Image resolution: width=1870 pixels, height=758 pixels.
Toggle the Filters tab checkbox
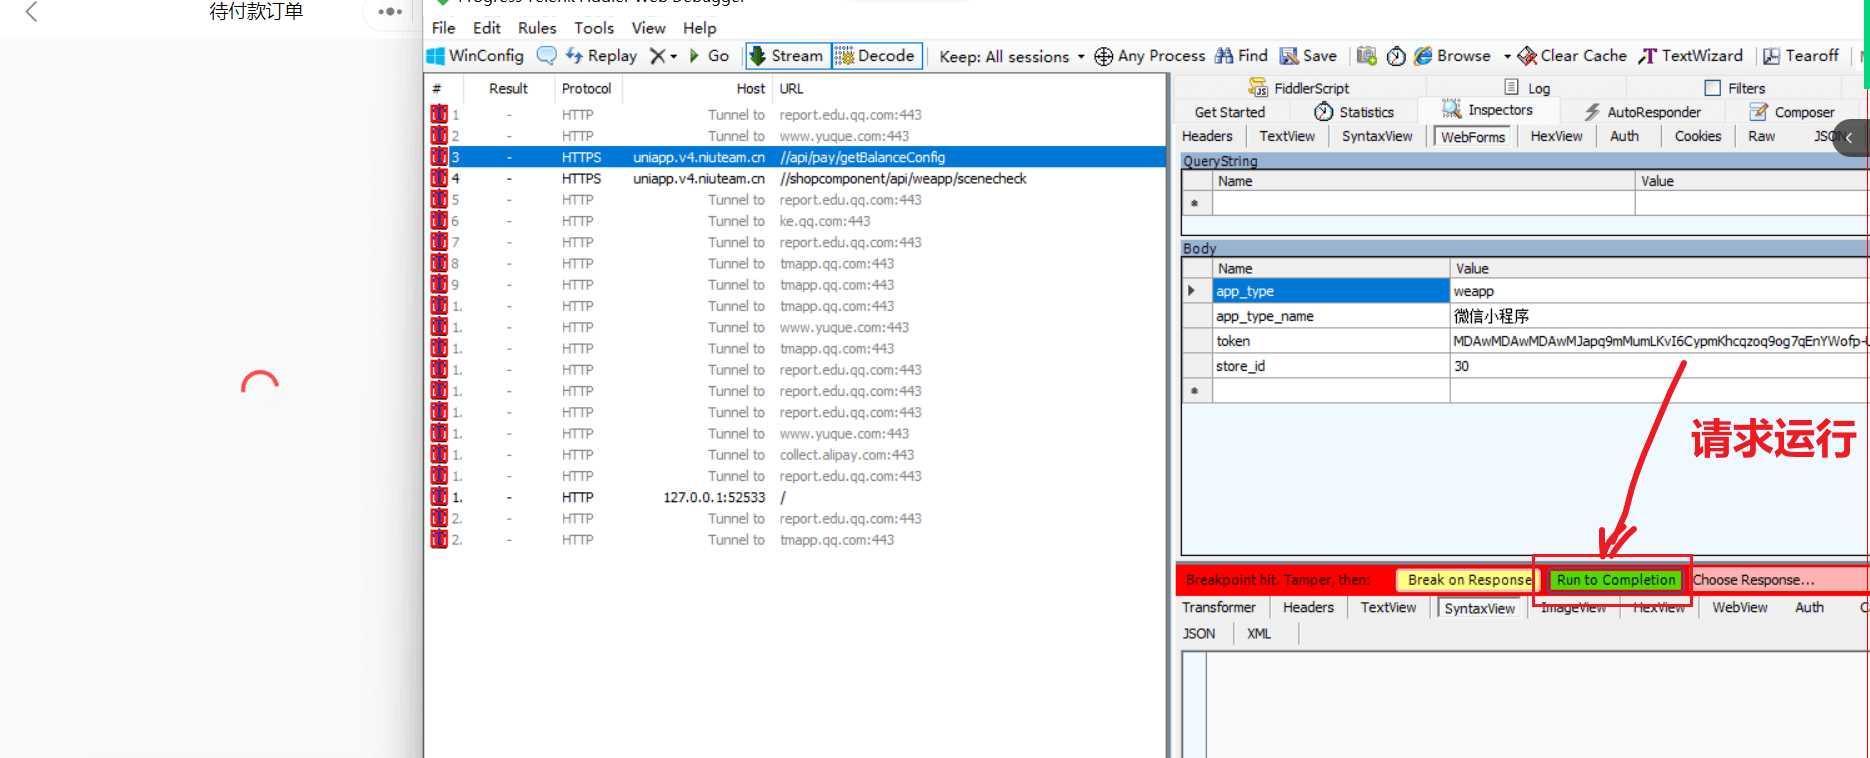(x=1712, y=88)
